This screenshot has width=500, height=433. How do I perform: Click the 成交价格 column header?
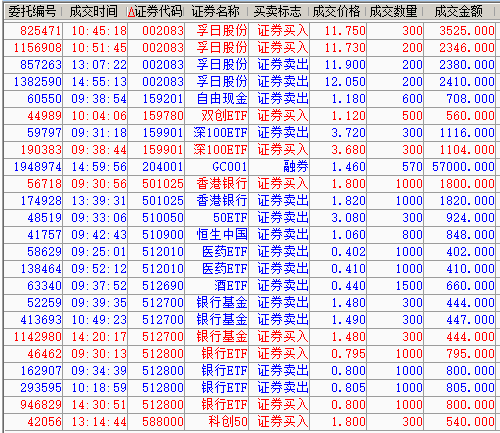tap(336, 12)
